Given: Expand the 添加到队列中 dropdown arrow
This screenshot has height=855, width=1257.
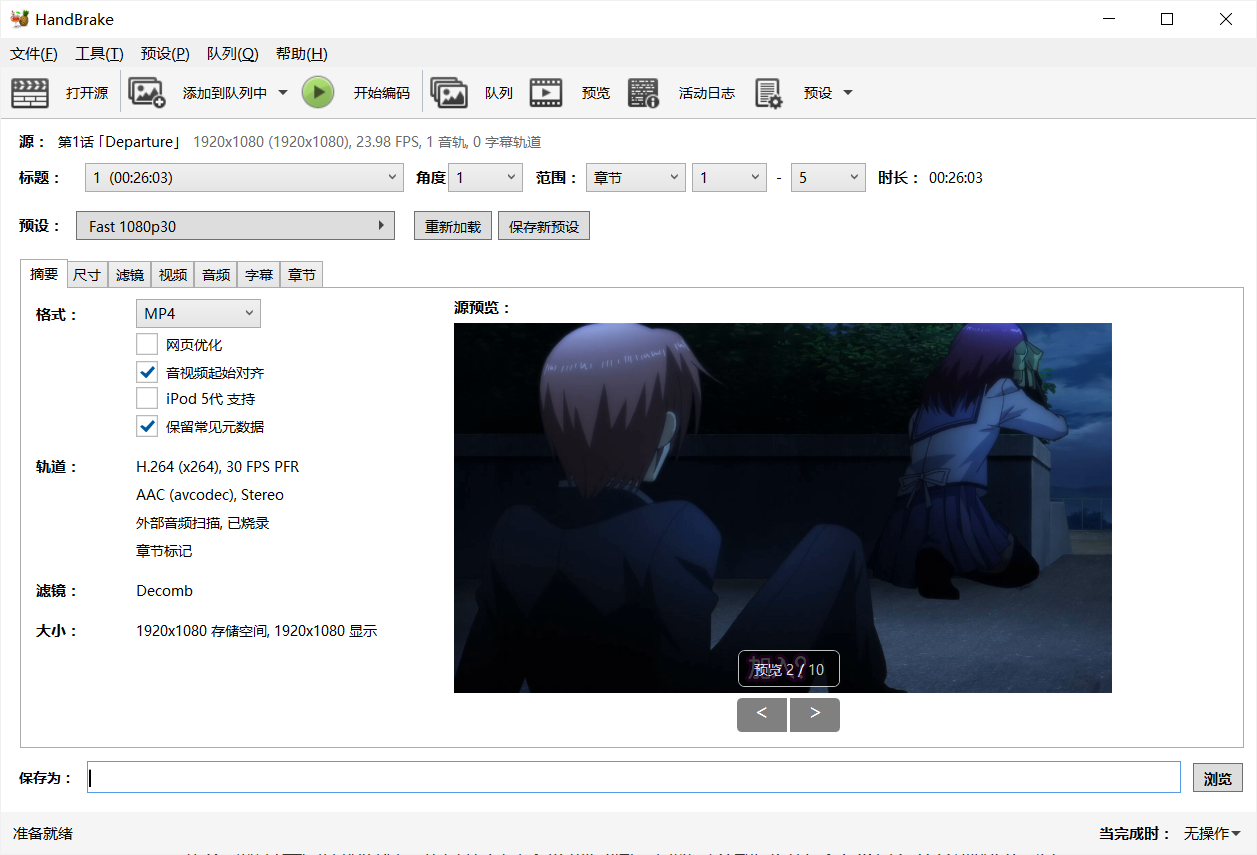Looking at the screenshot, I should (283, 93).
